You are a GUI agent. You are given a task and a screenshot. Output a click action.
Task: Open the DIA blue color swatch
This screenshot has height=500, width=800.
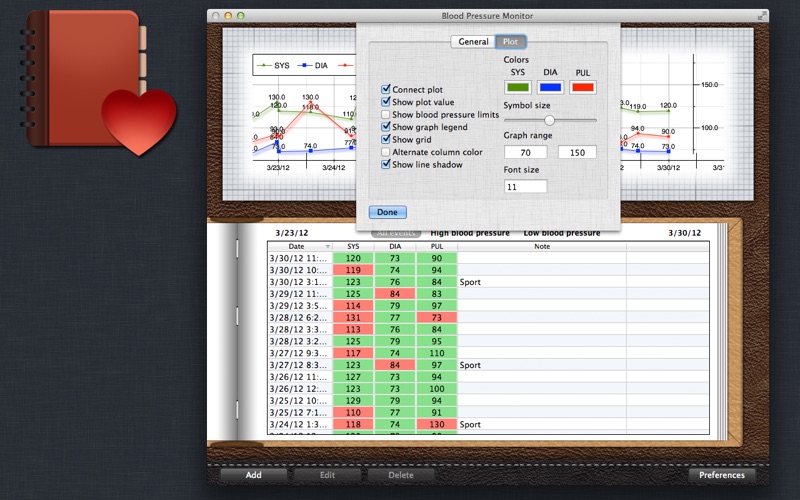tap(551, 87)
